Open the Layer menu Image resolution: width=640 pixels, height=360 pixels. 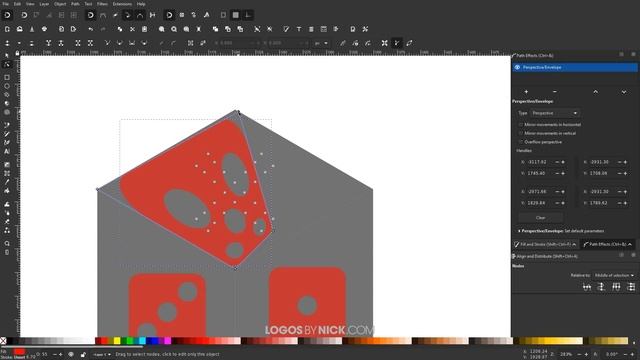tap(44, 4)
